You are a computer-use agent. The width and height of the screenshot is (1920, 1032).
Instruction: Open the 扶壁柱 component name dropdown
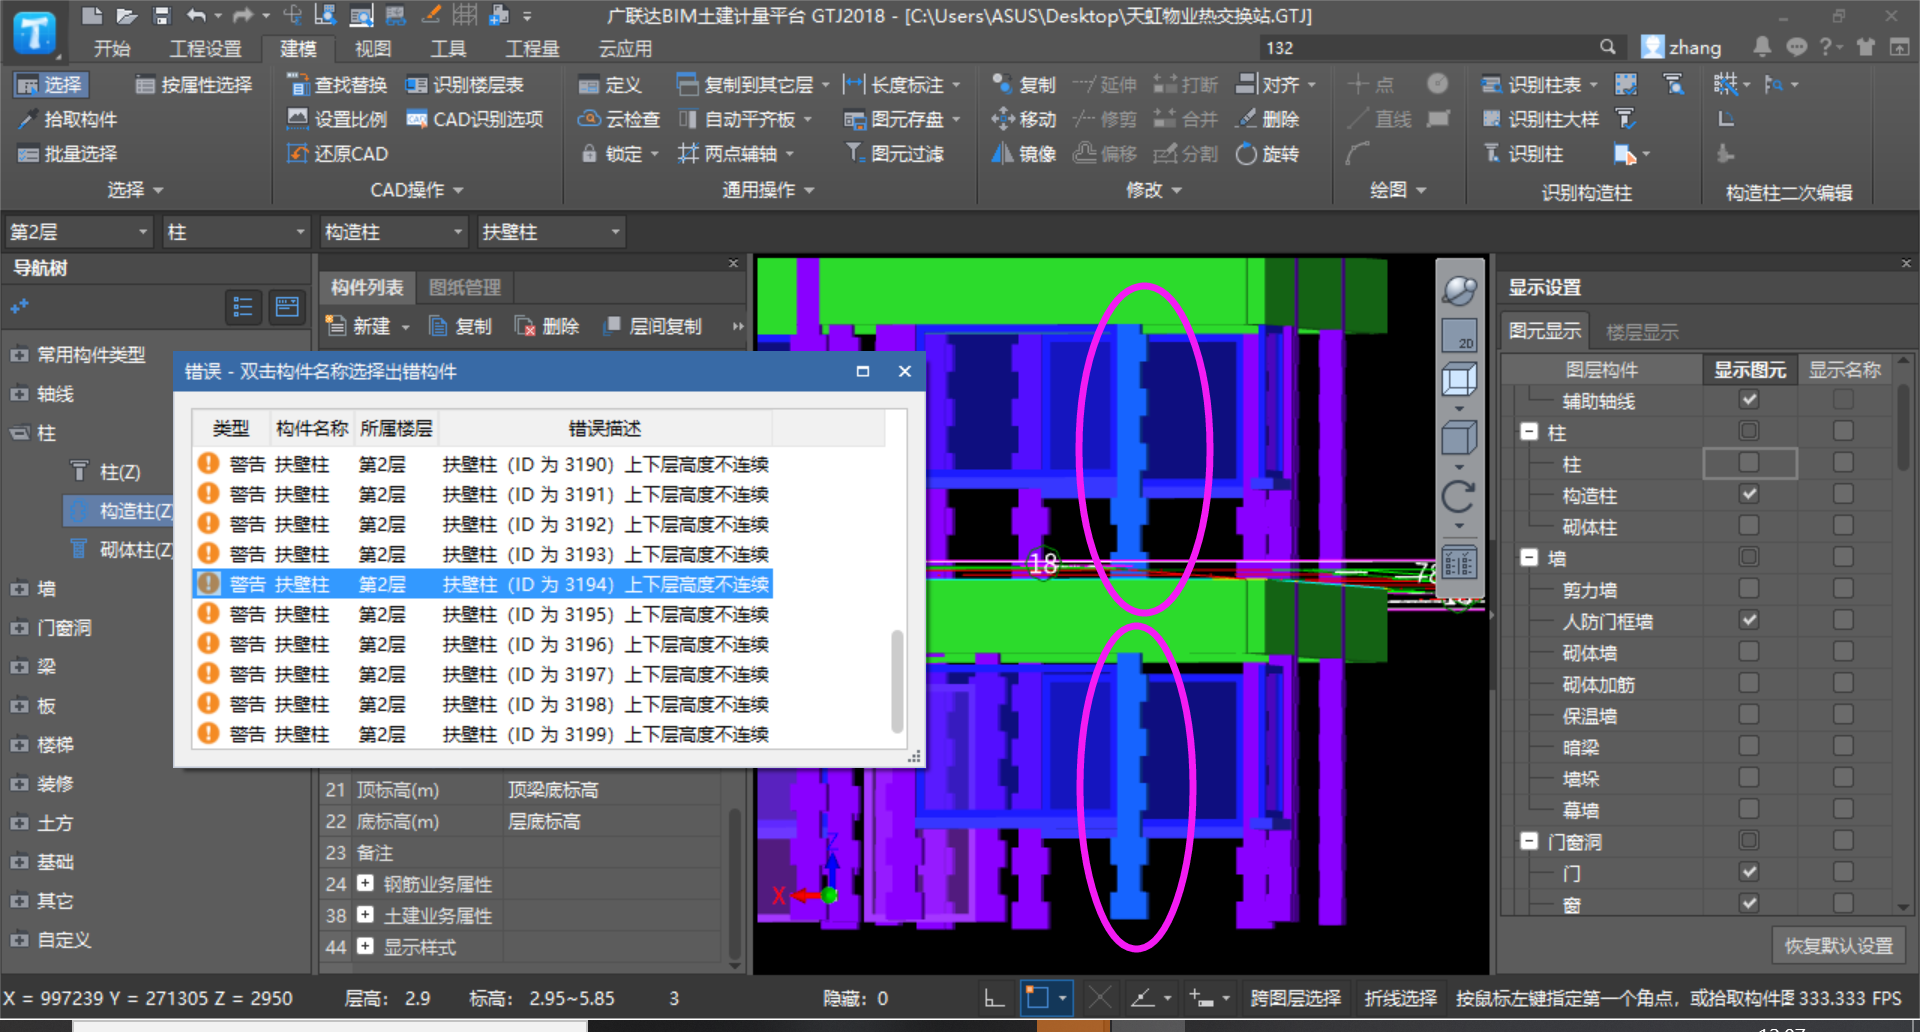551,232
